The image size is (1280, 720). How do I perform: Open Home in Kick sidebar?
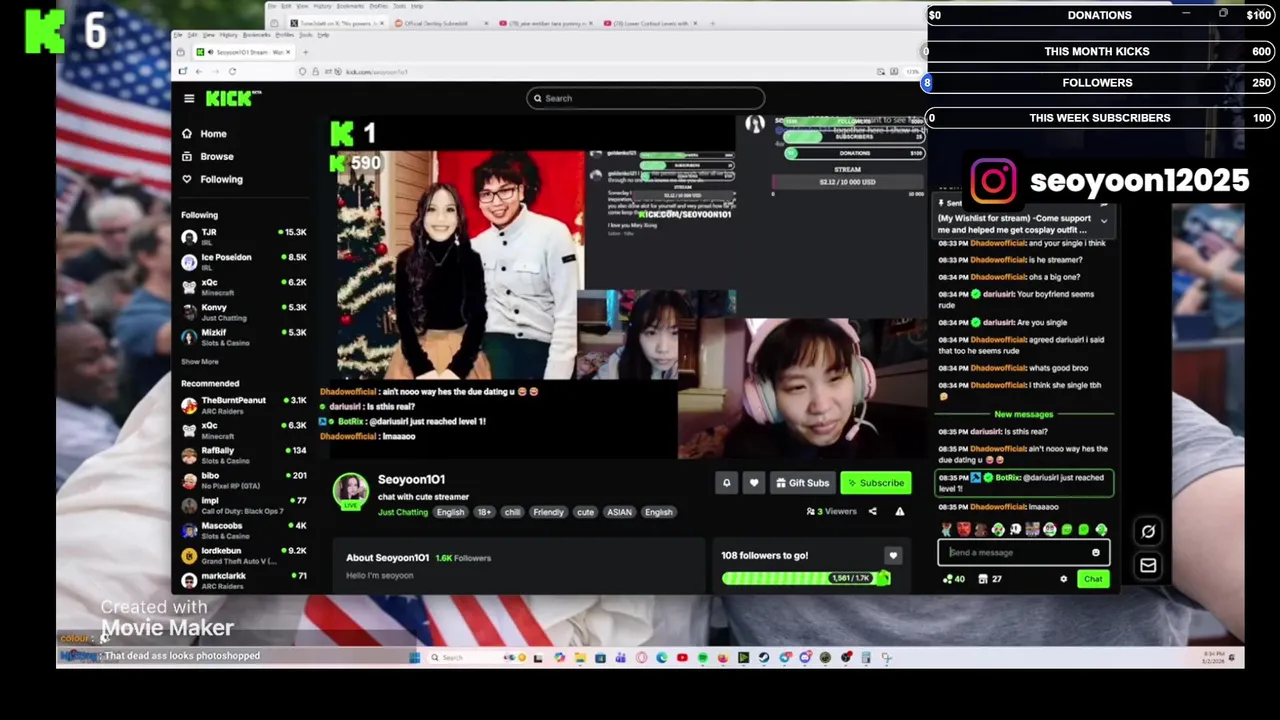tap(205, 134)
